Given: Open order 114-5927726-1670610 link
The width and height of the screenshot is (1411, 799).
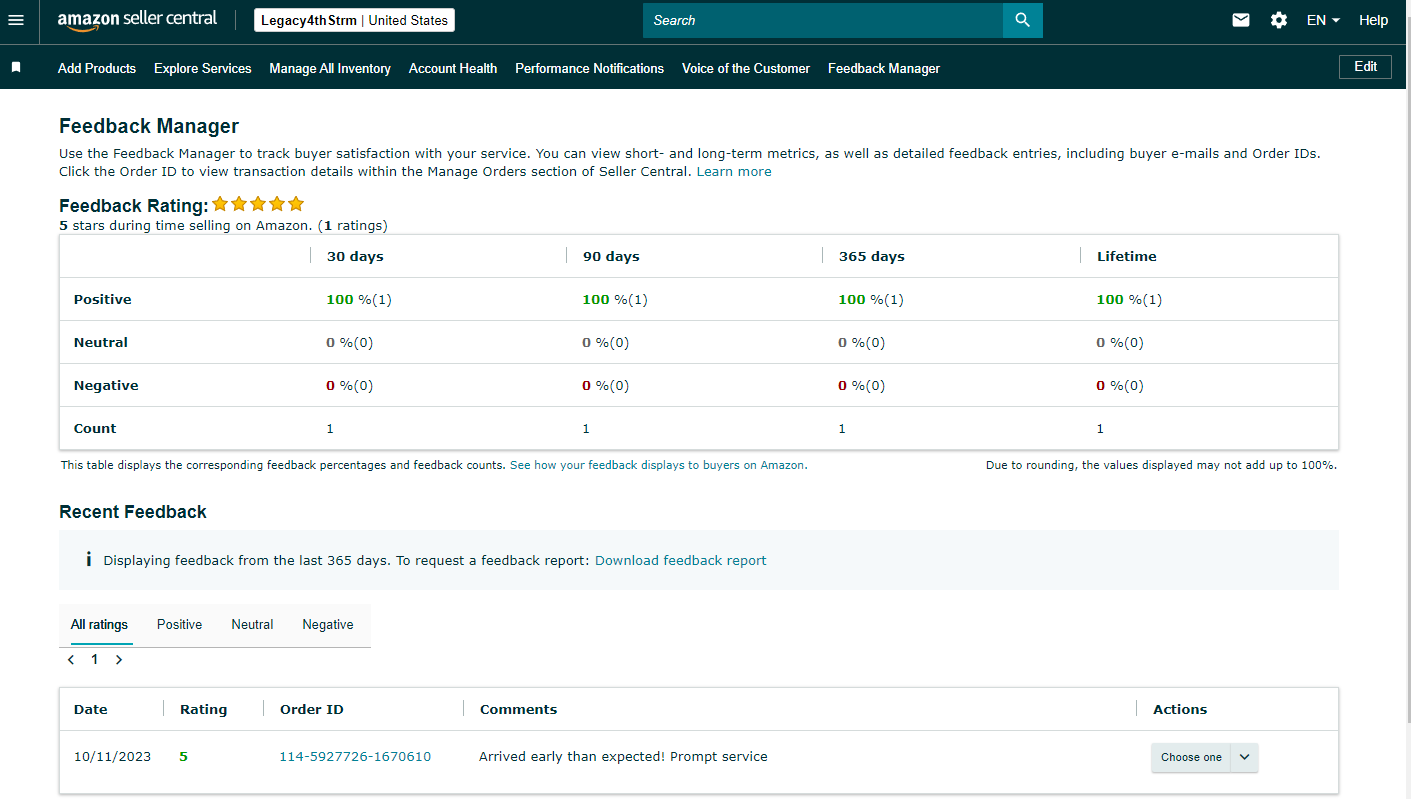Looking at the screenshot, I should click(355, 756).
